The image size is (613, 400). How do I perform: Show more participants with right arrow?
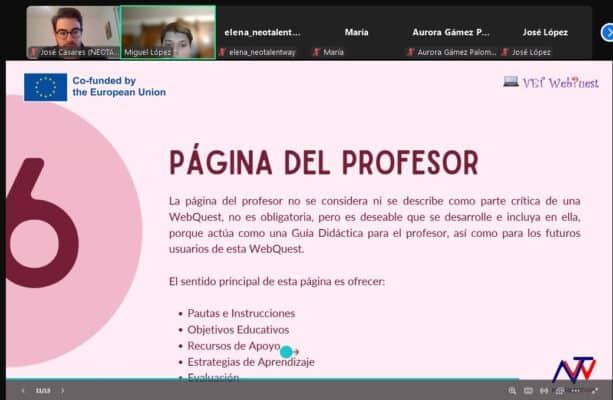click(606, 32)
